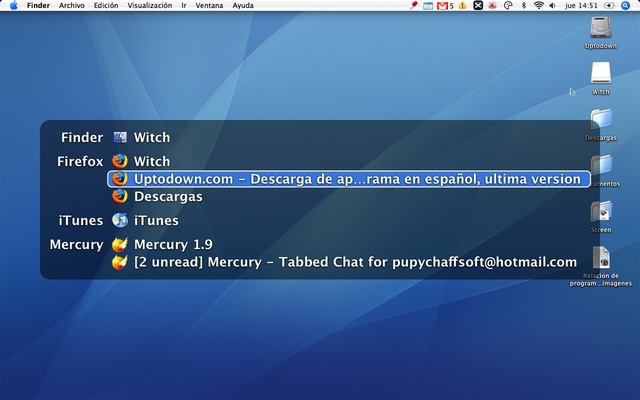Click the red bug-shaped menu bar icon
The width and height of the screenshot is (640, 400).
pyautogui.click(x=493, y=5)
